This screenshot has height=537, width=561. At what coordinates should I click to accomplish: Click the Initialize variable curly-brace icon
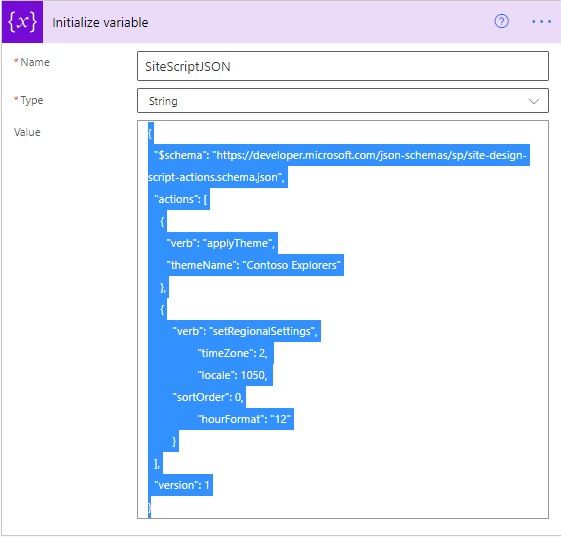coord(22,22)
